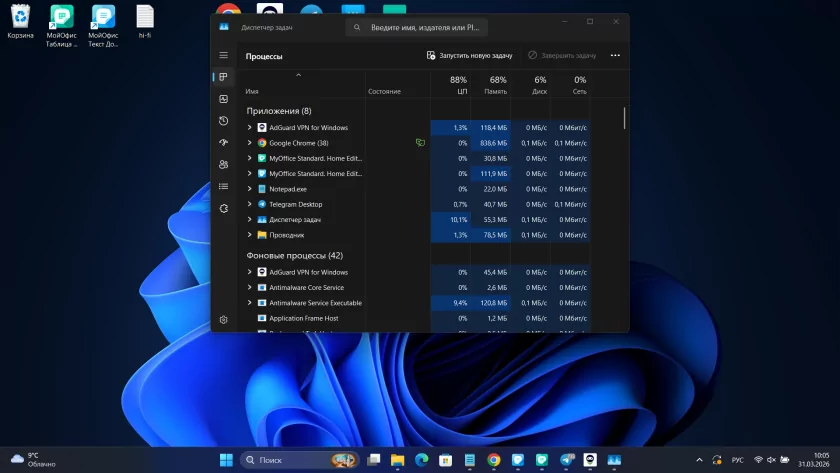The width and height of the screenshot is (840, 473).
Task: Open the Services puzzle-piece icon
Action: 223,208
